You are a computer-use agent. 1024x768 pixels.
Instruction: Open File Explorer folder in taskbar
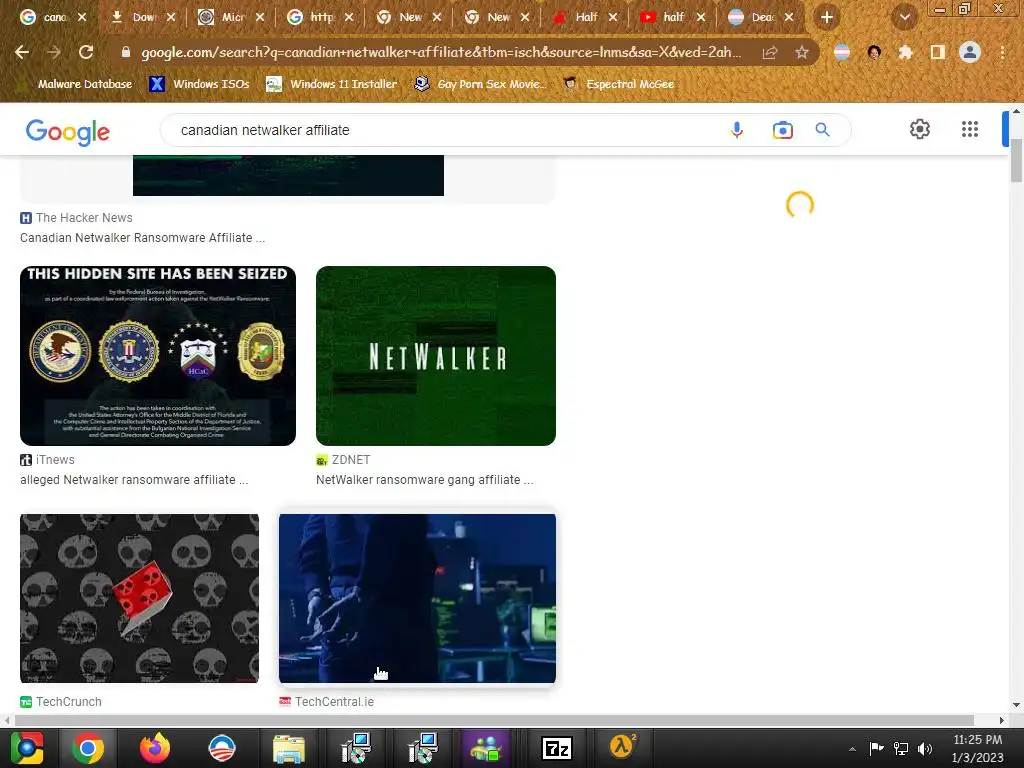(x=289, y=748)
